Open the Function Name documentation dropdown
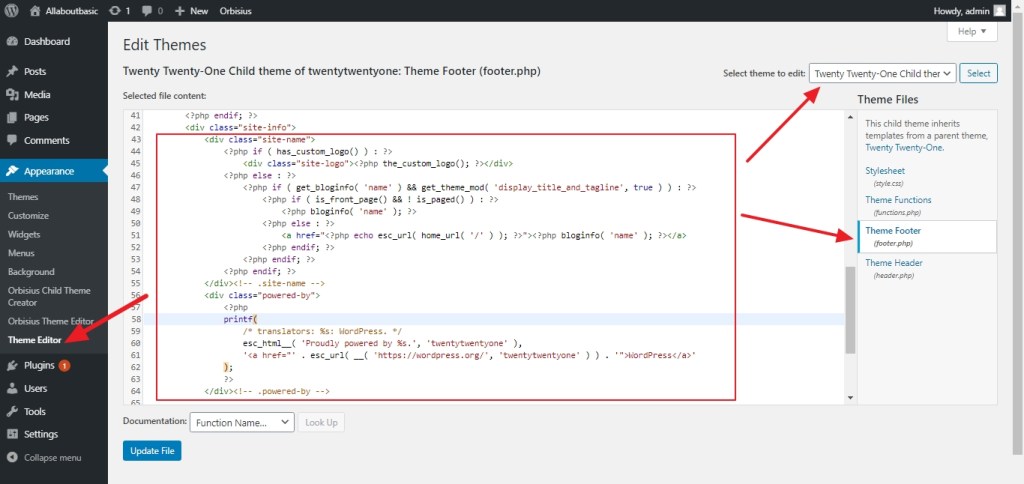The width and height of the screenshot is (1024, 484). click(241, 423)
